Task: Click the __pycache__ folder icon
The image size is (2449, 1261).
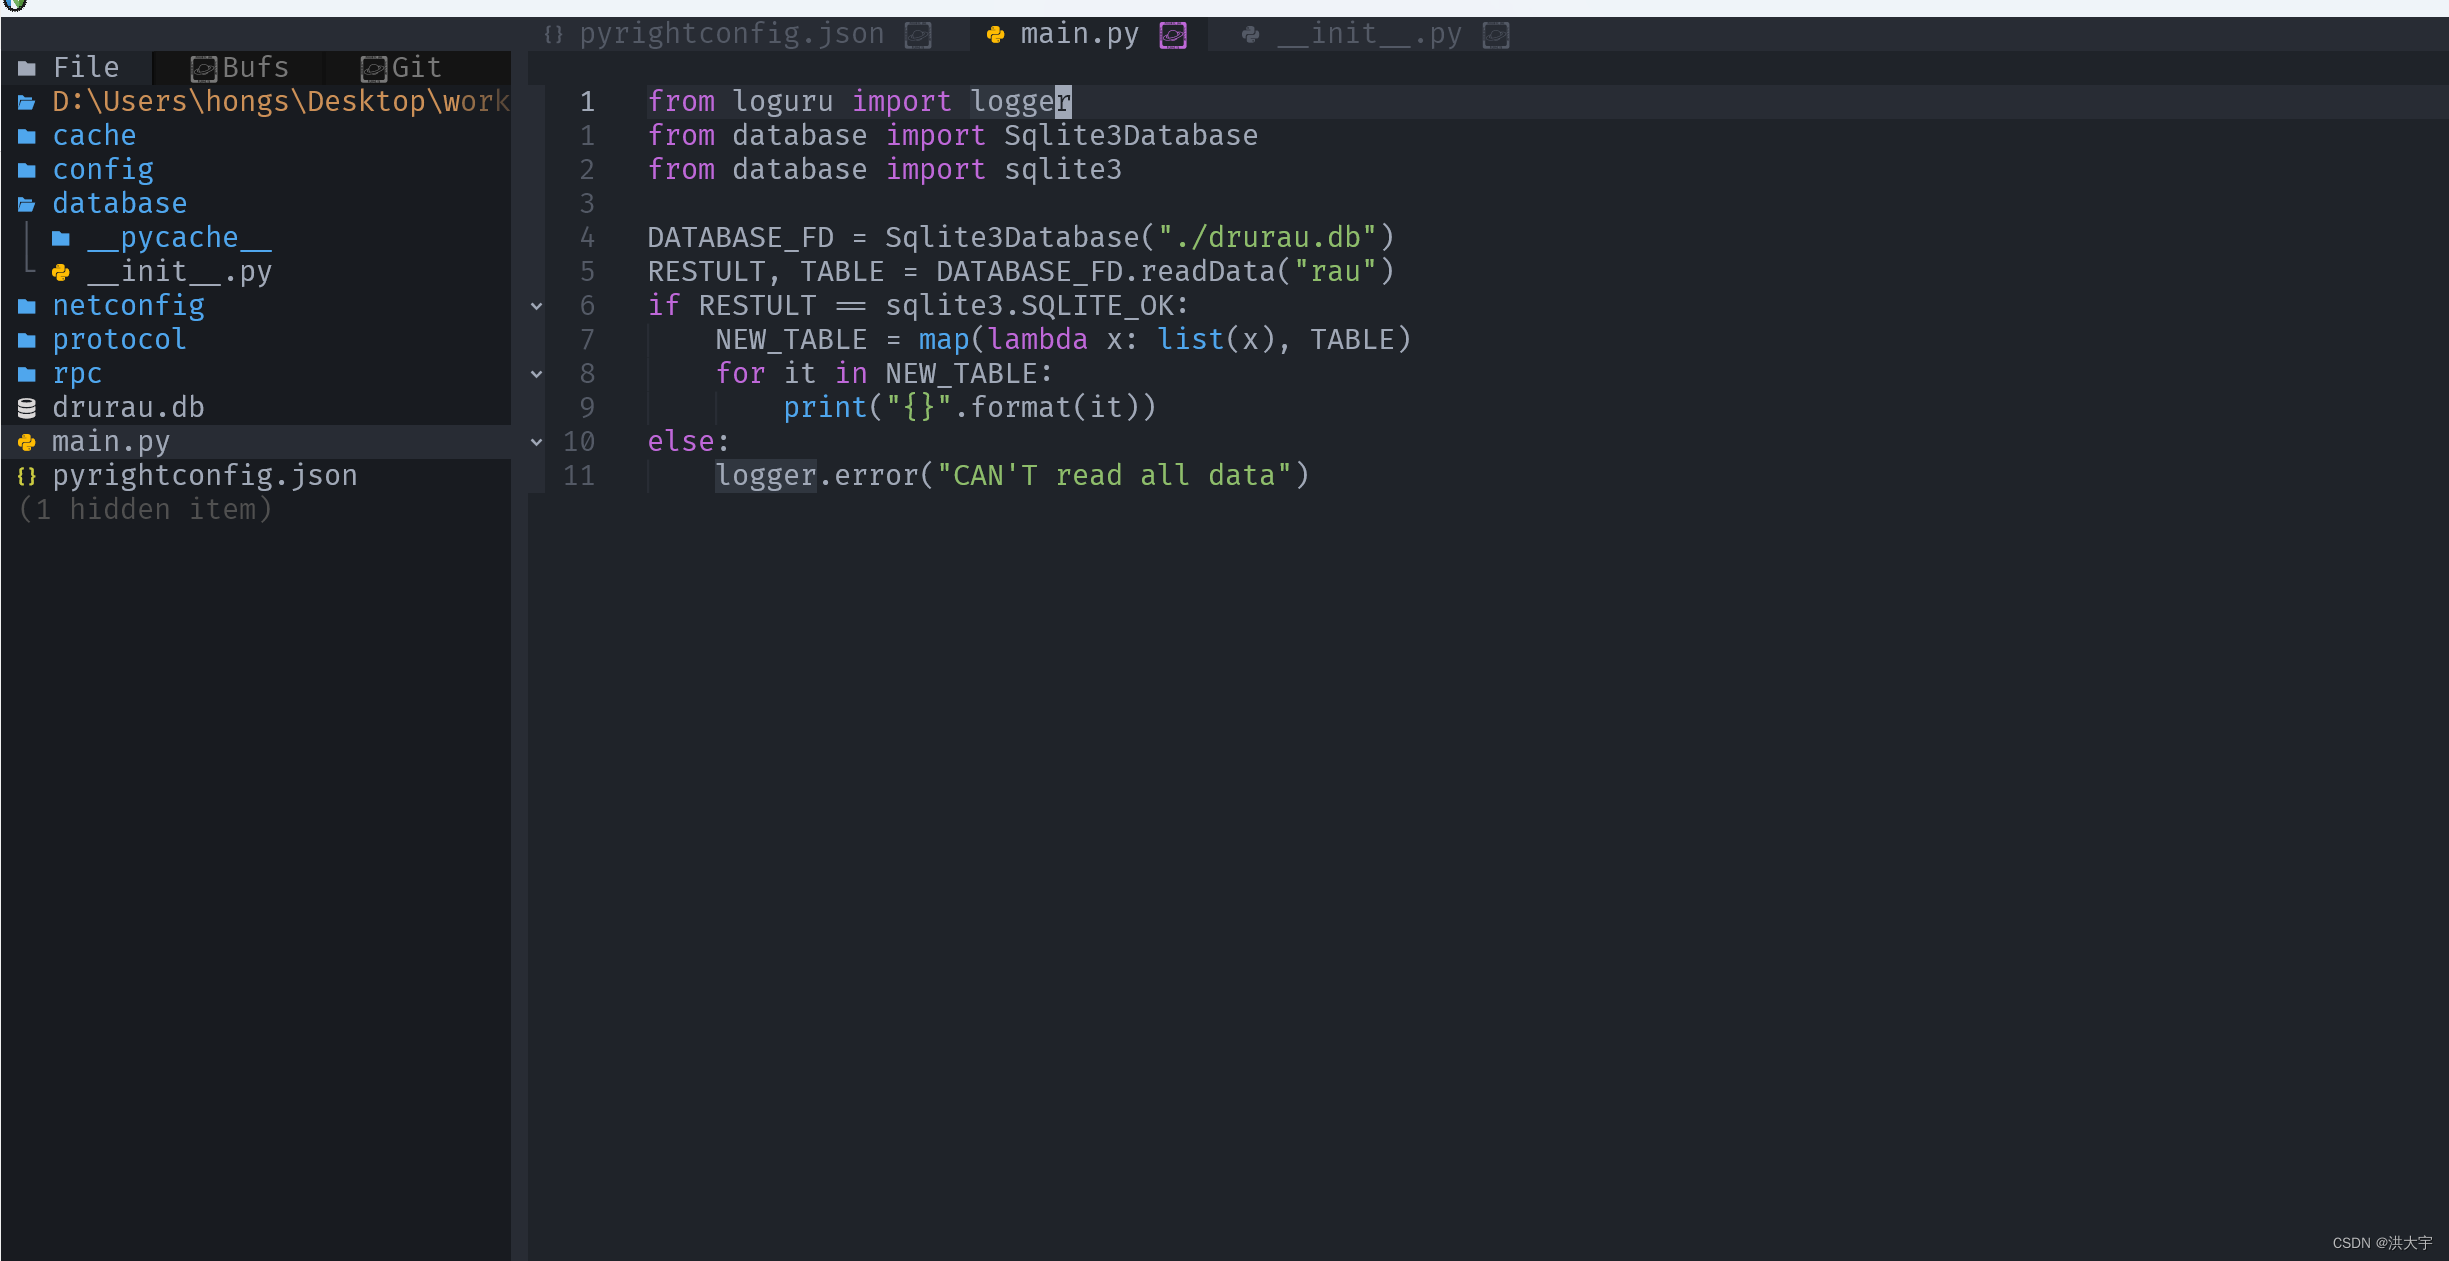Action: point(61,238)
